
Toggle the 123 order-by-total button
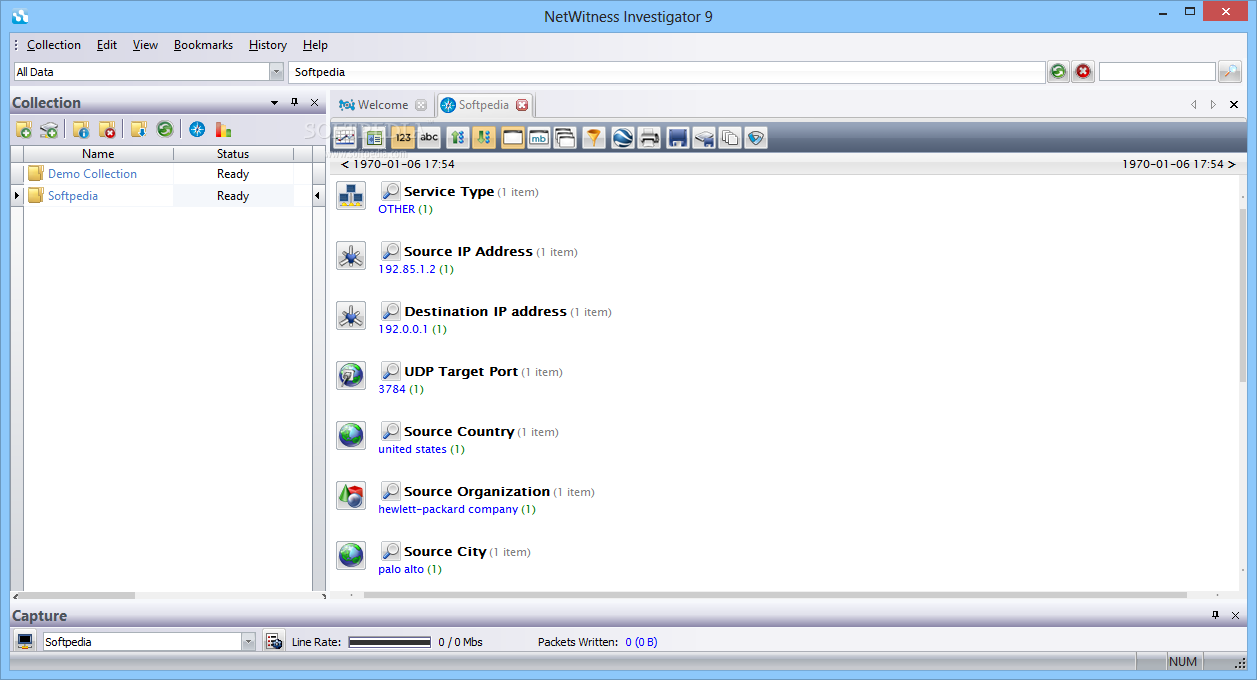coord(403,138)
